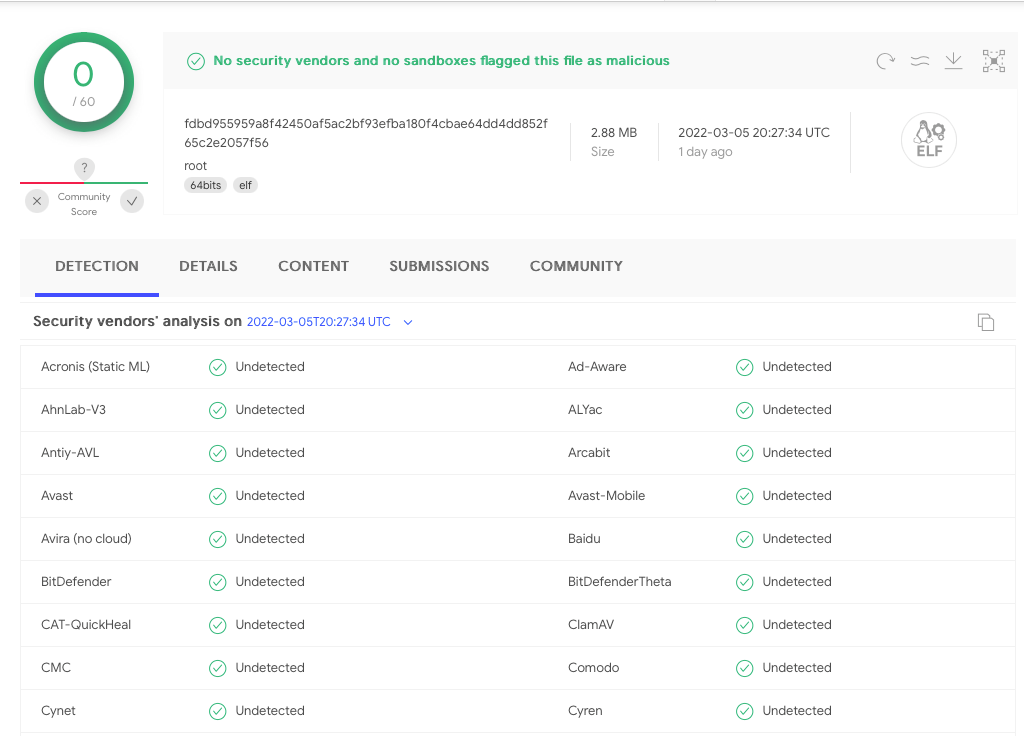This screenshot has height=736, width=1024.
Task: Copy the security vendors' analysis results
Action: pos(986,322)
